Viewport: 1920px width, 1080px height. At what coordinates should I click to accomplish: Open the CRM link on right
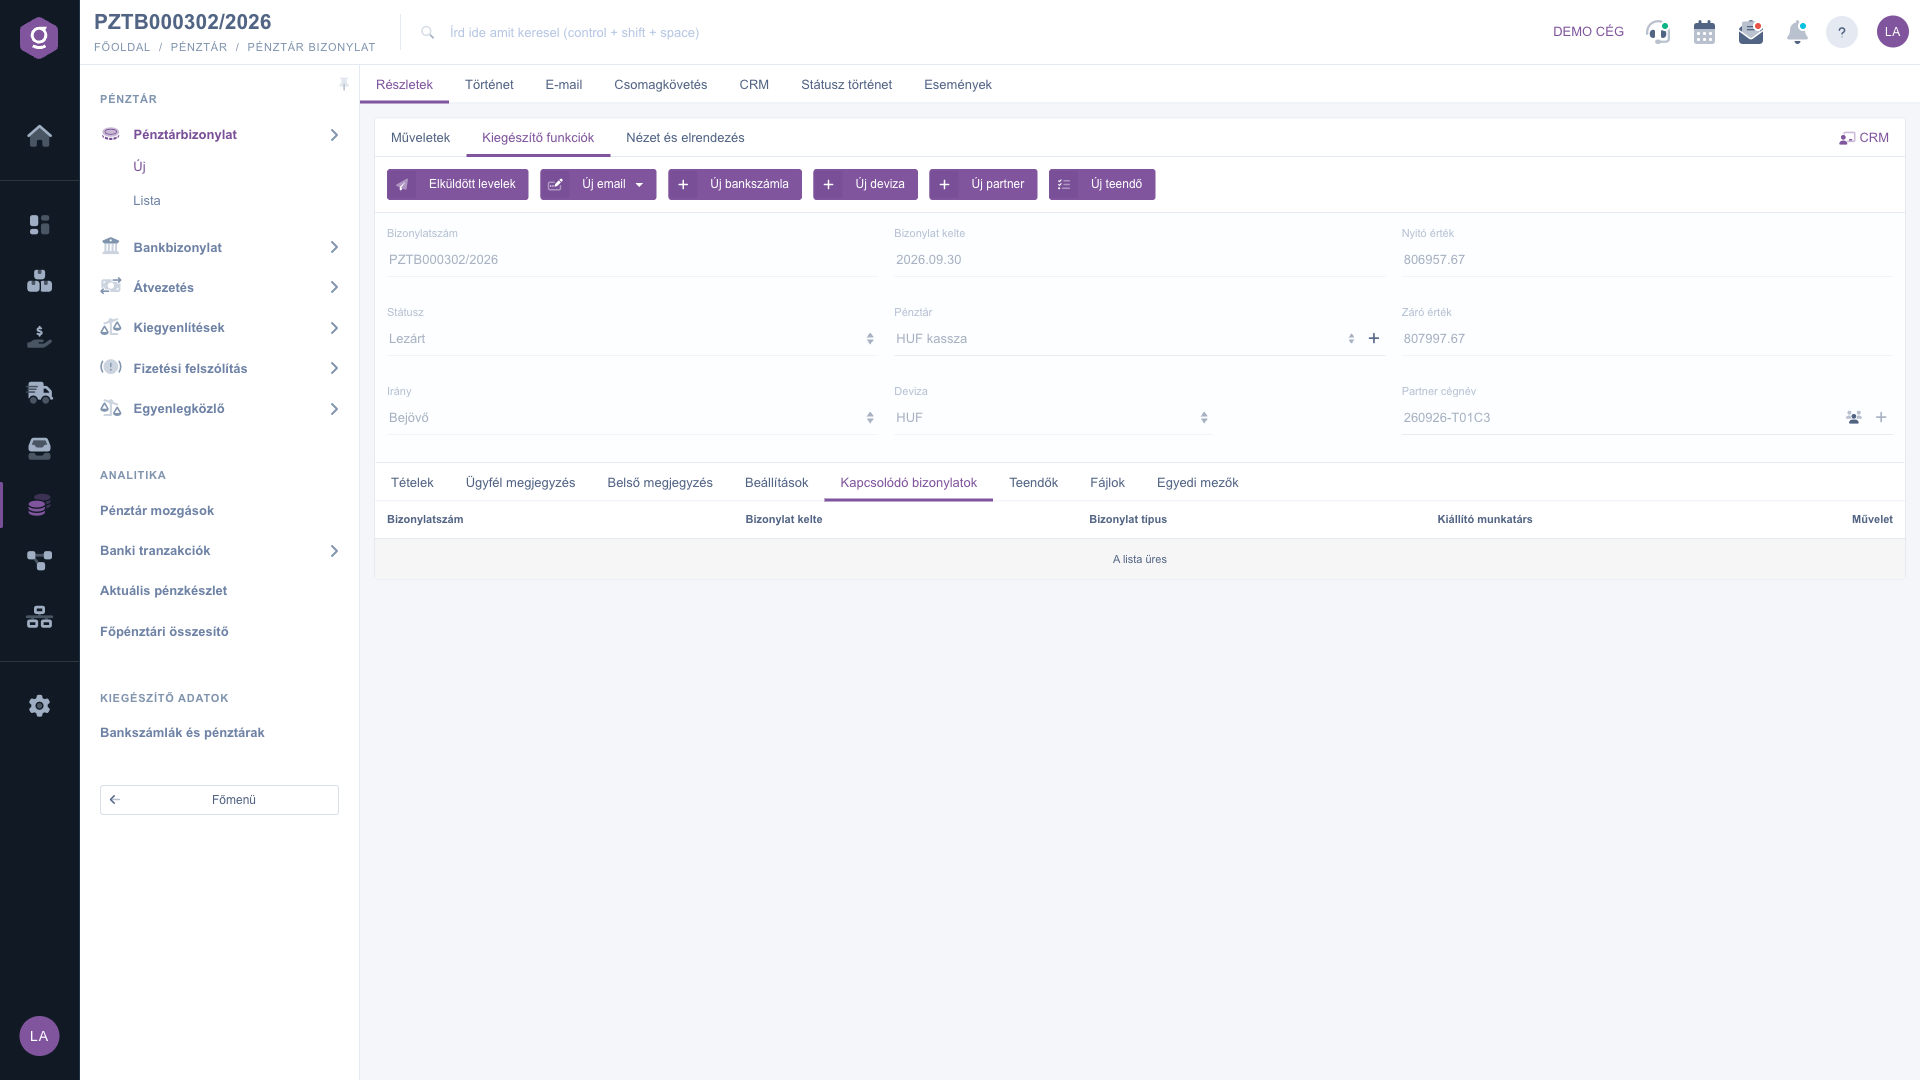tap(1864, 138)
